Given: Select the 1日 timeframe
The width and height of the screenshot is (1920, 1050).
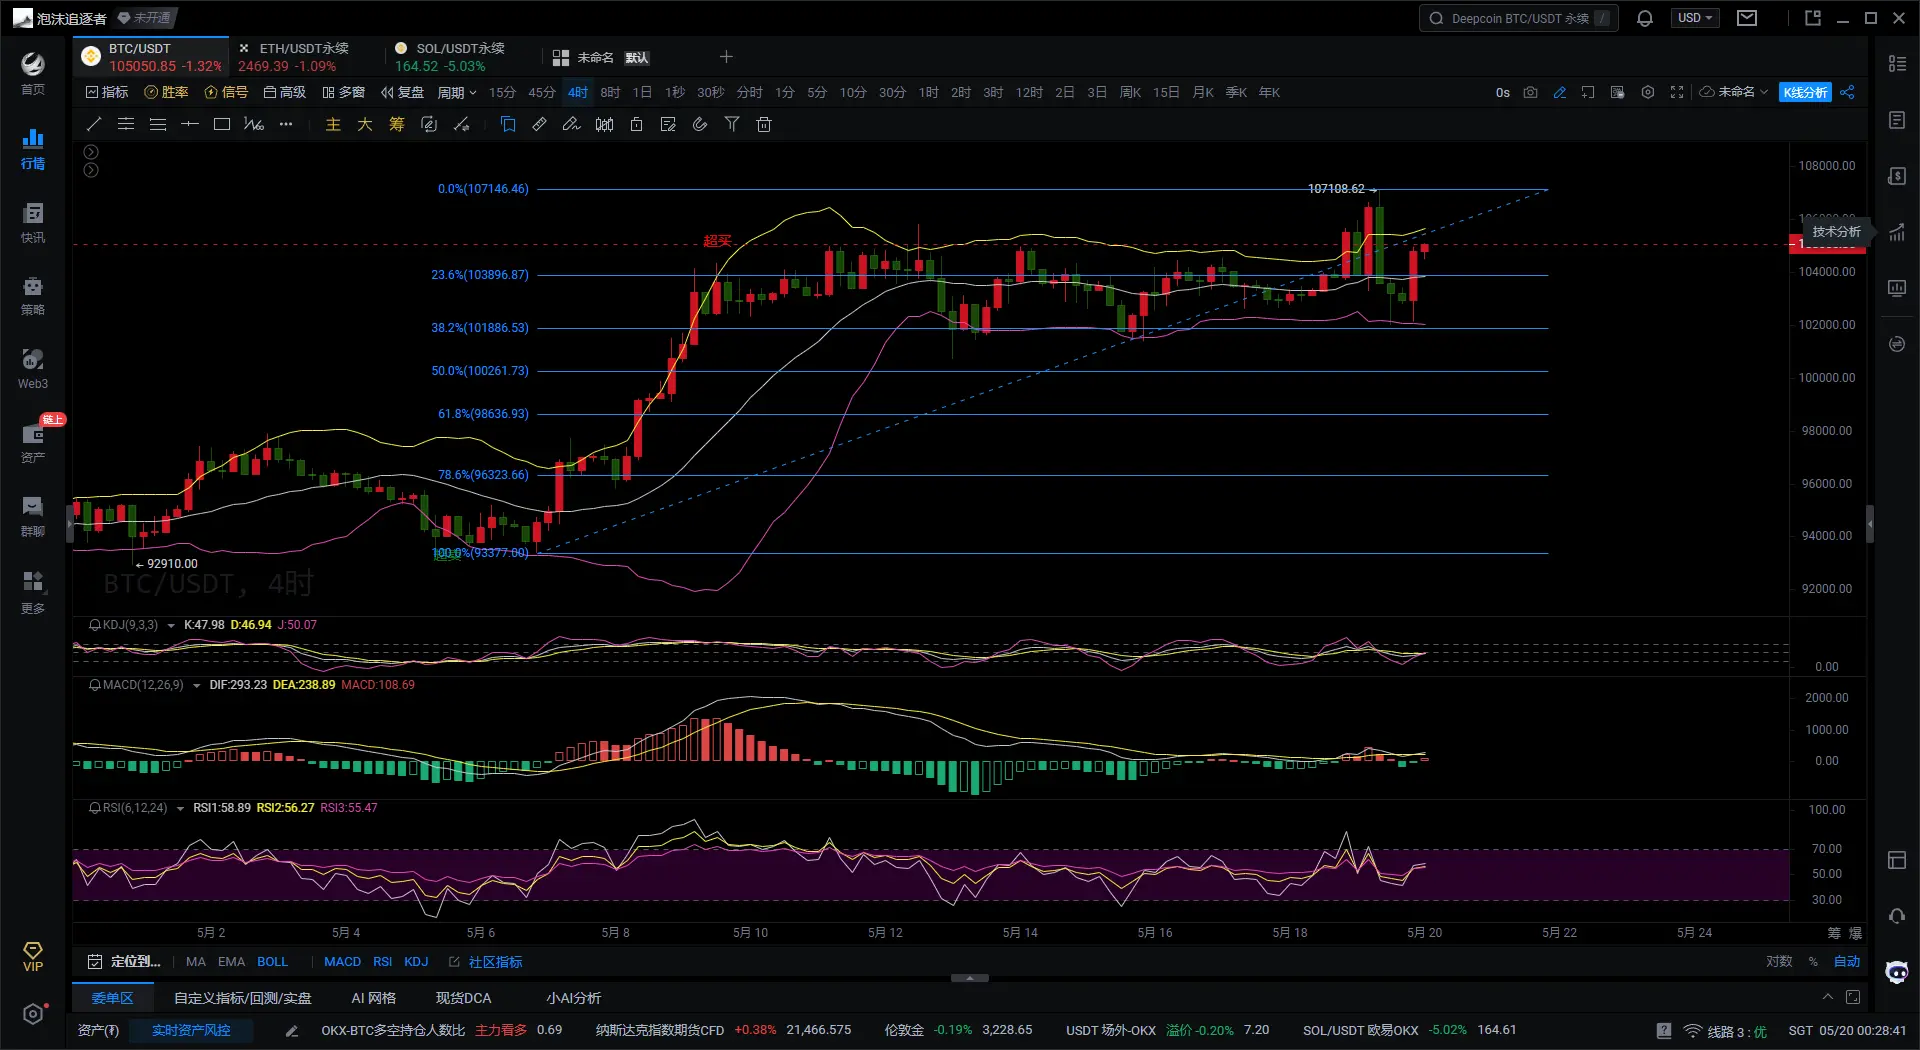Looking at the screenshot, I should click(642, 92).
